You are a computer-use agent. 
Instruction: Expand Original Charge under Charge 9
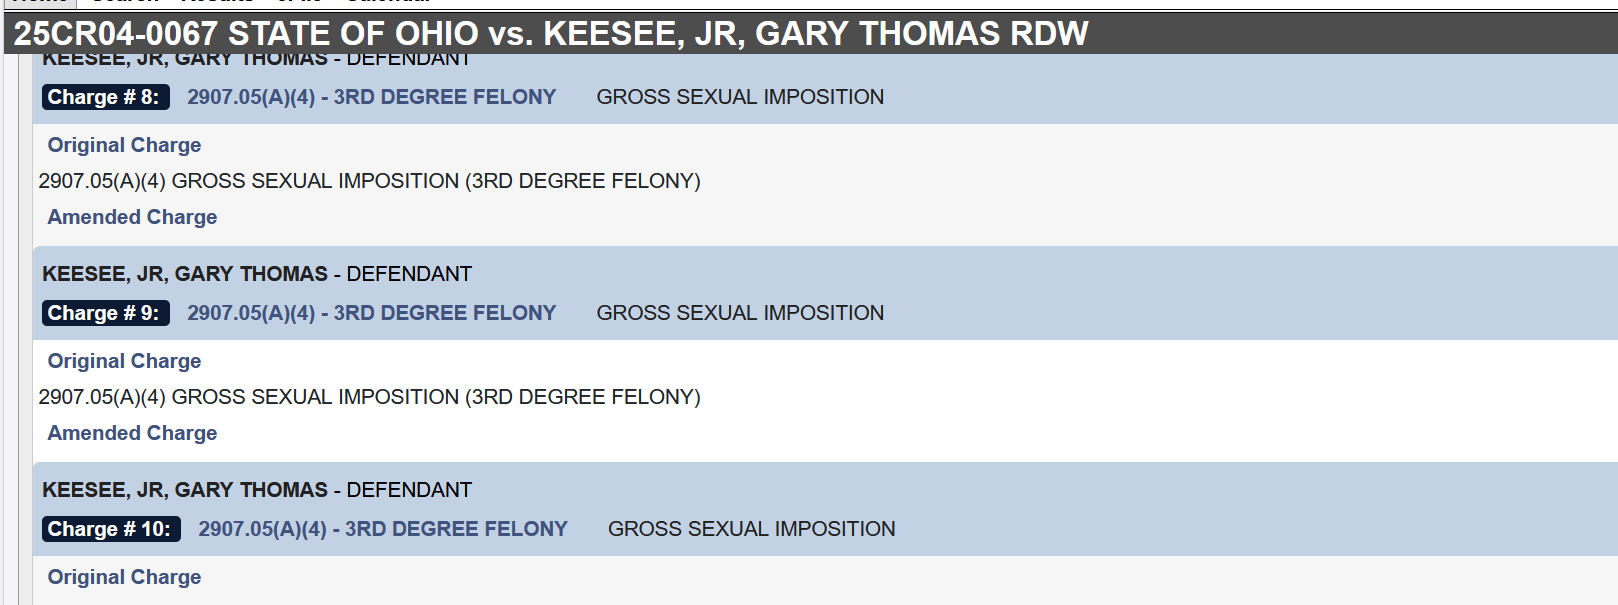click(x=124, y=361)
